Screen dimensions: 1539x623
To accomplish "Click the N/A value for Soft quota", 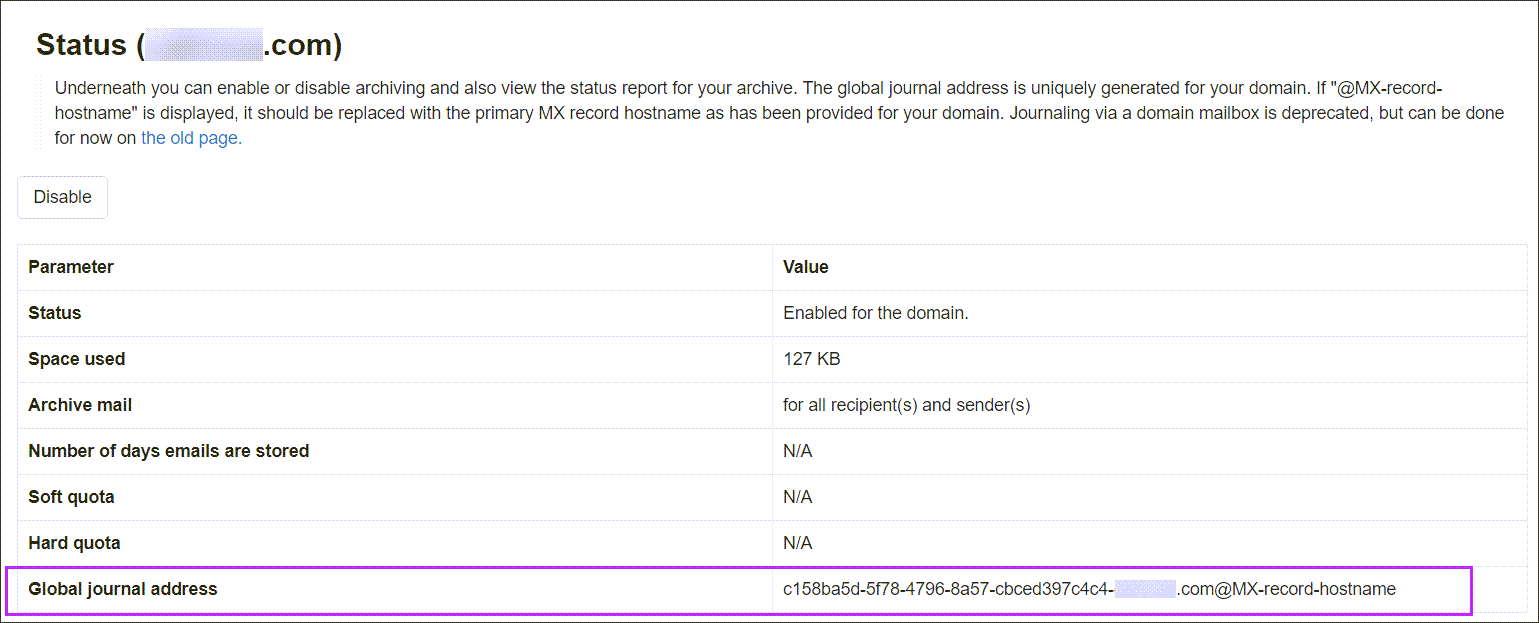I will coord(797,496).
